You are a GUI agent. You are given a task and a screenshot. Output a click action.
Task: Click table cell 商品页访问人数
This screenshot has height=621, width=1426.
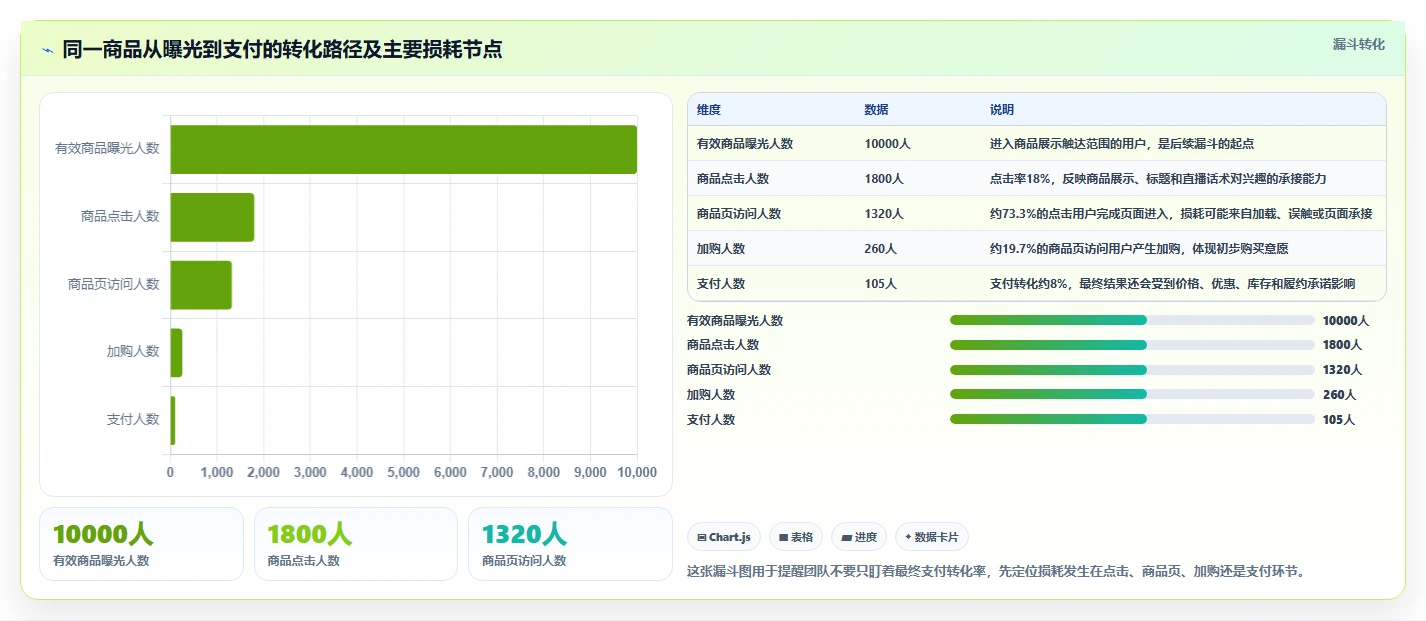pos(739,214)
